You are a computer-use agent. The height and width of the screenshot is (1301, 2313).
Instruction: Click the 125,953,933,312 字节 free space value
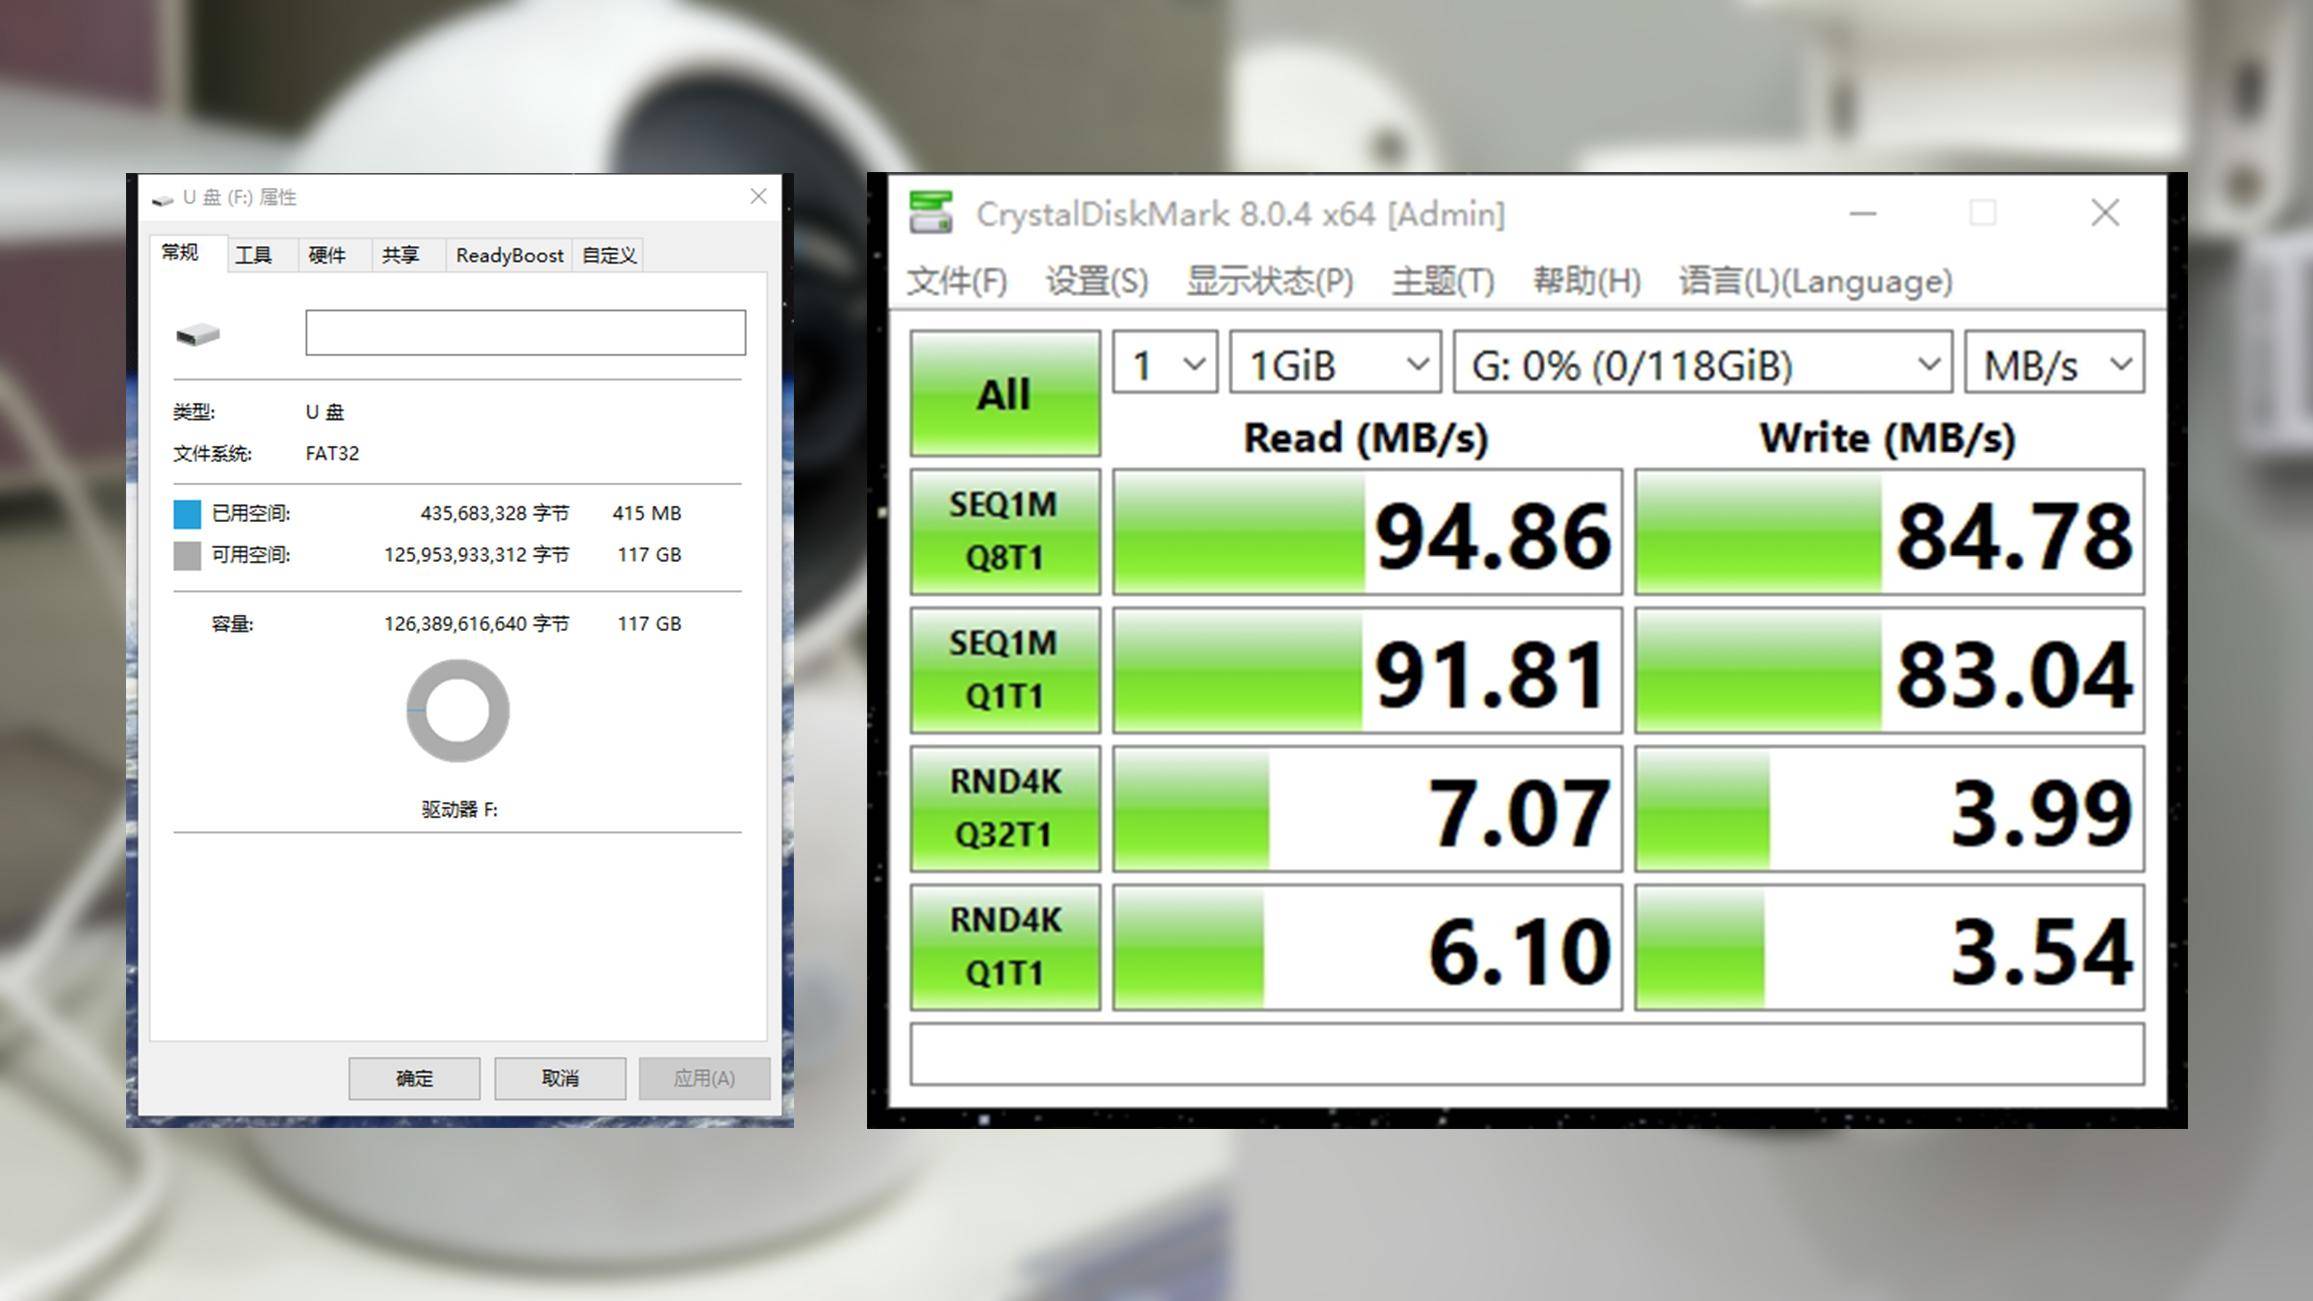tap(477, 554)
